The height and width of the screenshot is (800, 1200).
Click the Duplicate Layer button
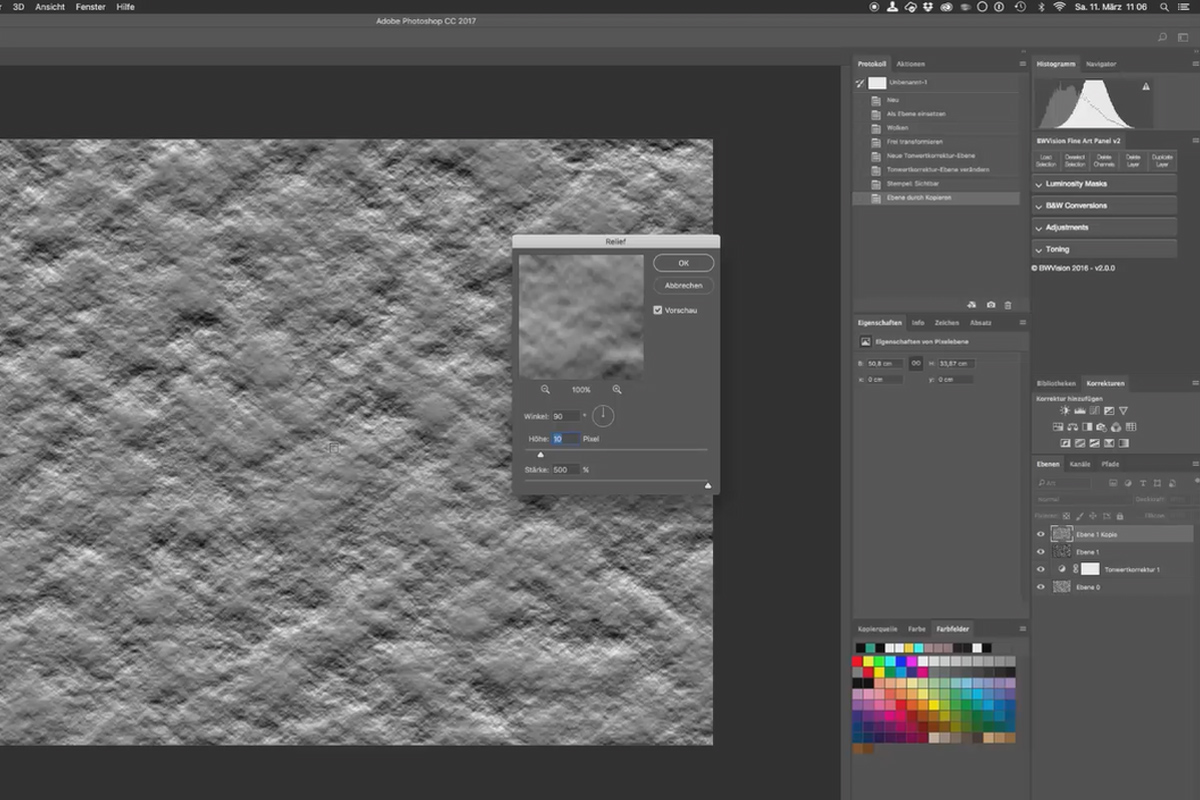pyautogui.click(x=1162, y=160)
